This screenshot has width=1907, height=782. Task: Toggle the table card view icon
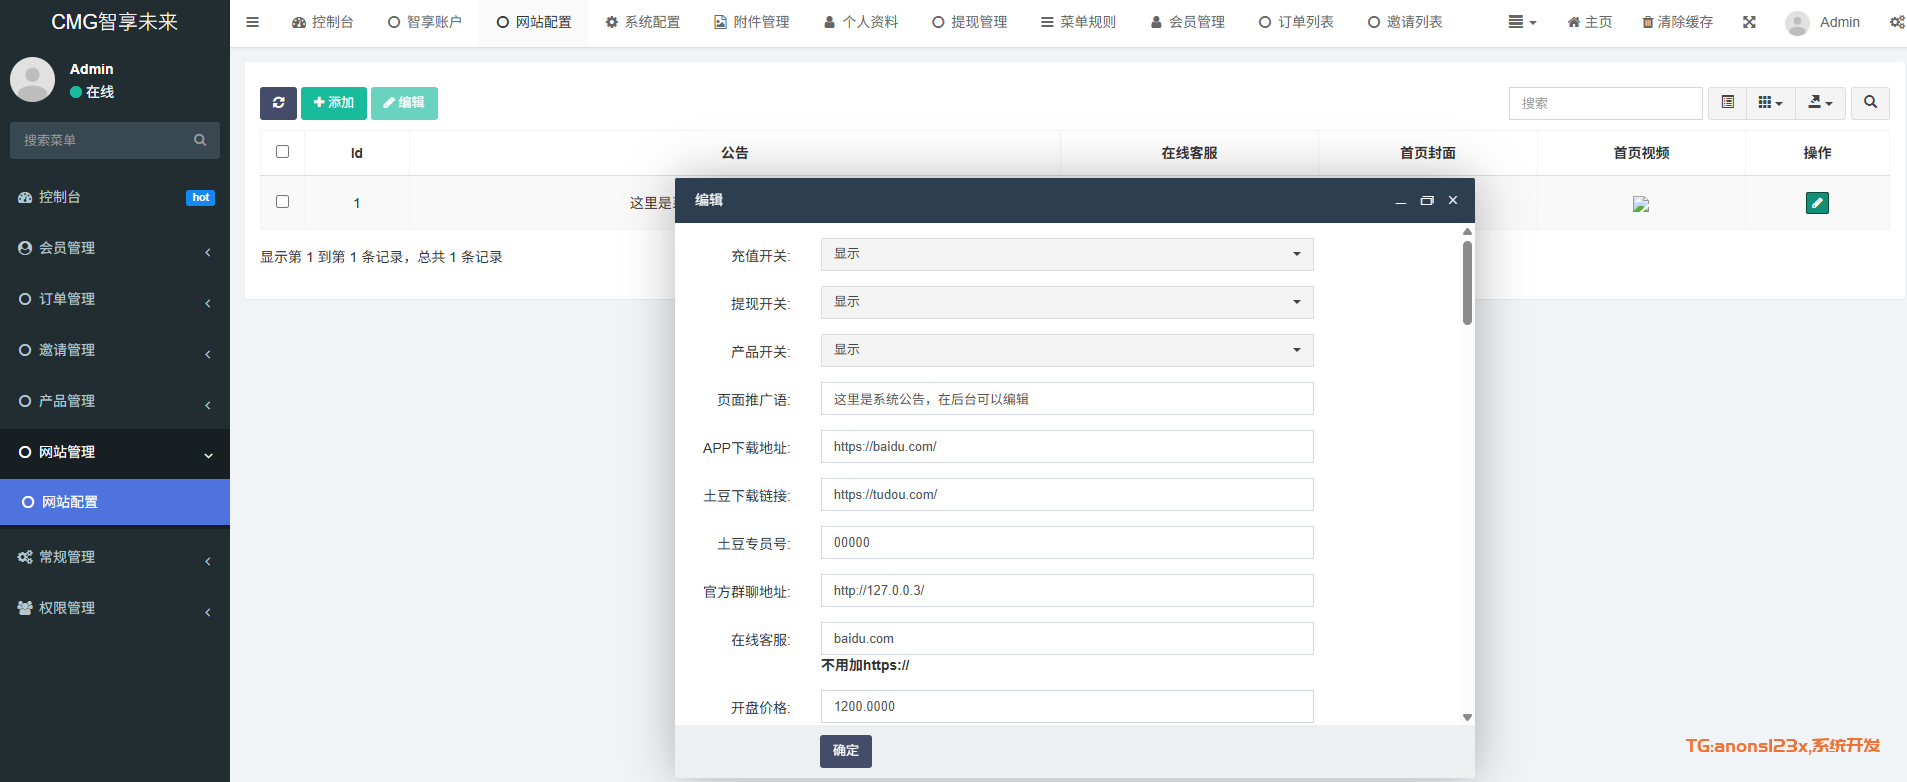[x=1727, y=103]
